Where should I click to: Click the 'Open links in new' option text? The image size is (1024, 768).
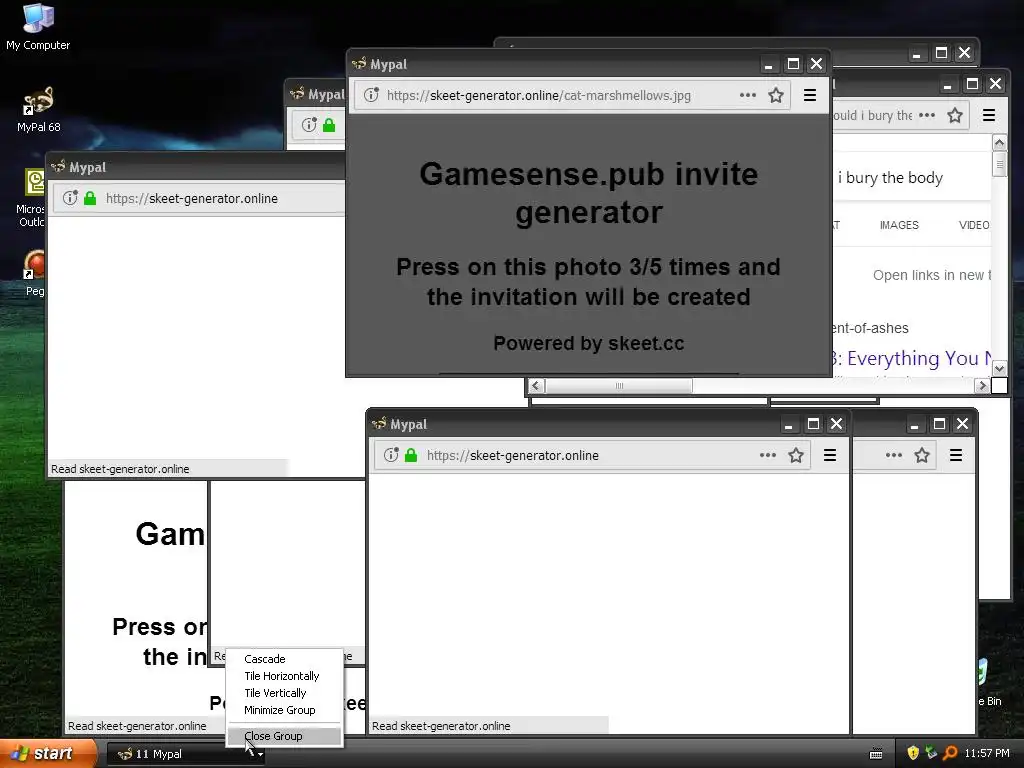[931, 276]
